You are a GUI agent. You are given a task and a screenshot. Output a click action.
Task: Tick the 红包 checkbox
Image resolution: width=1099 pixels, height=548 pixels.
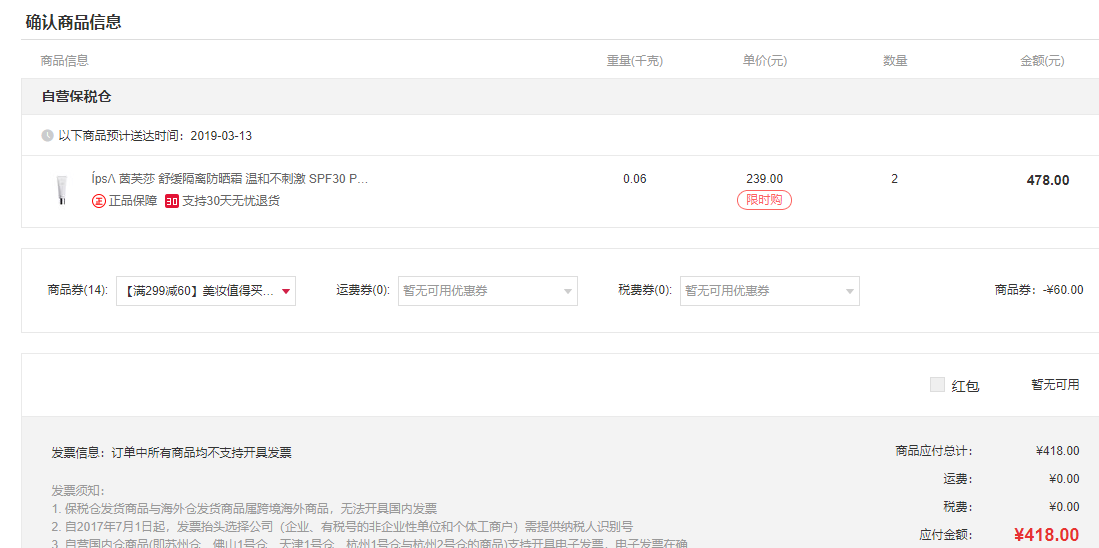(x=937, y=385)
